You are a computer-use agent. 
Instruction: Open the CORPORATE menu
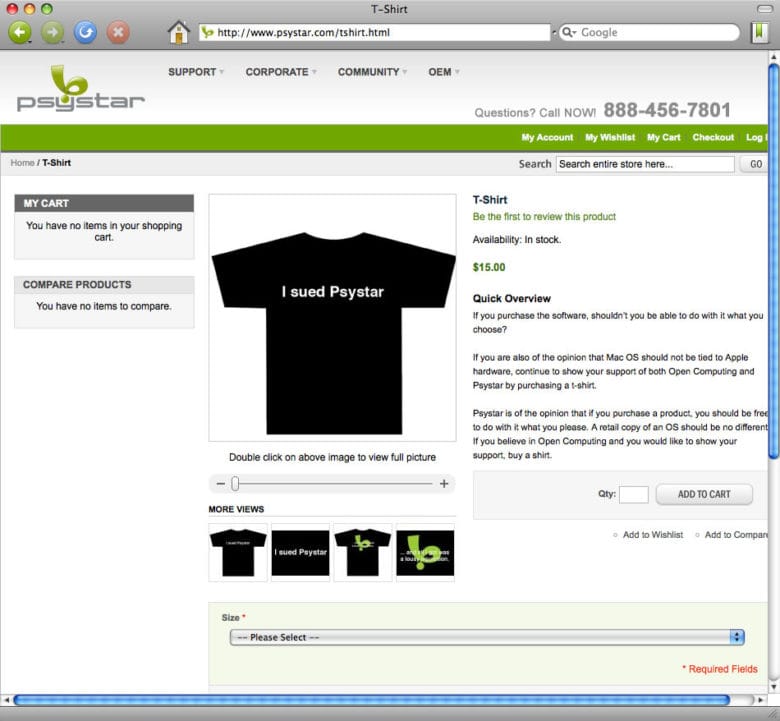tap(281, 72)
